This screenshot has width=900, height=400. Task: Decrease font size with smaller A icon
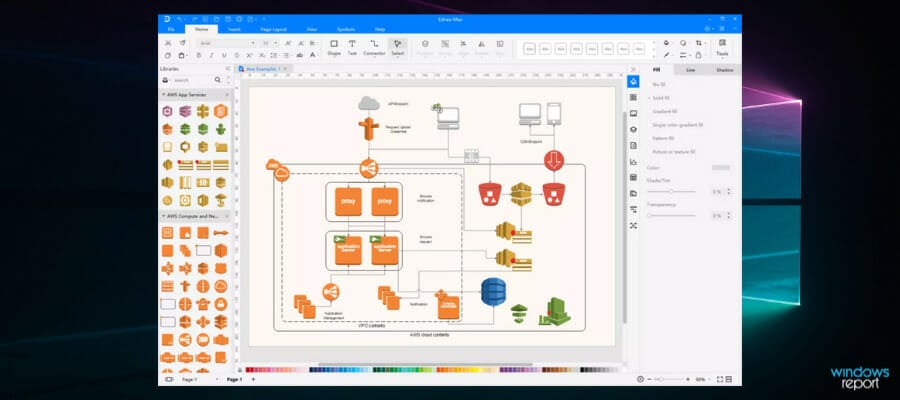click(300, 43)
